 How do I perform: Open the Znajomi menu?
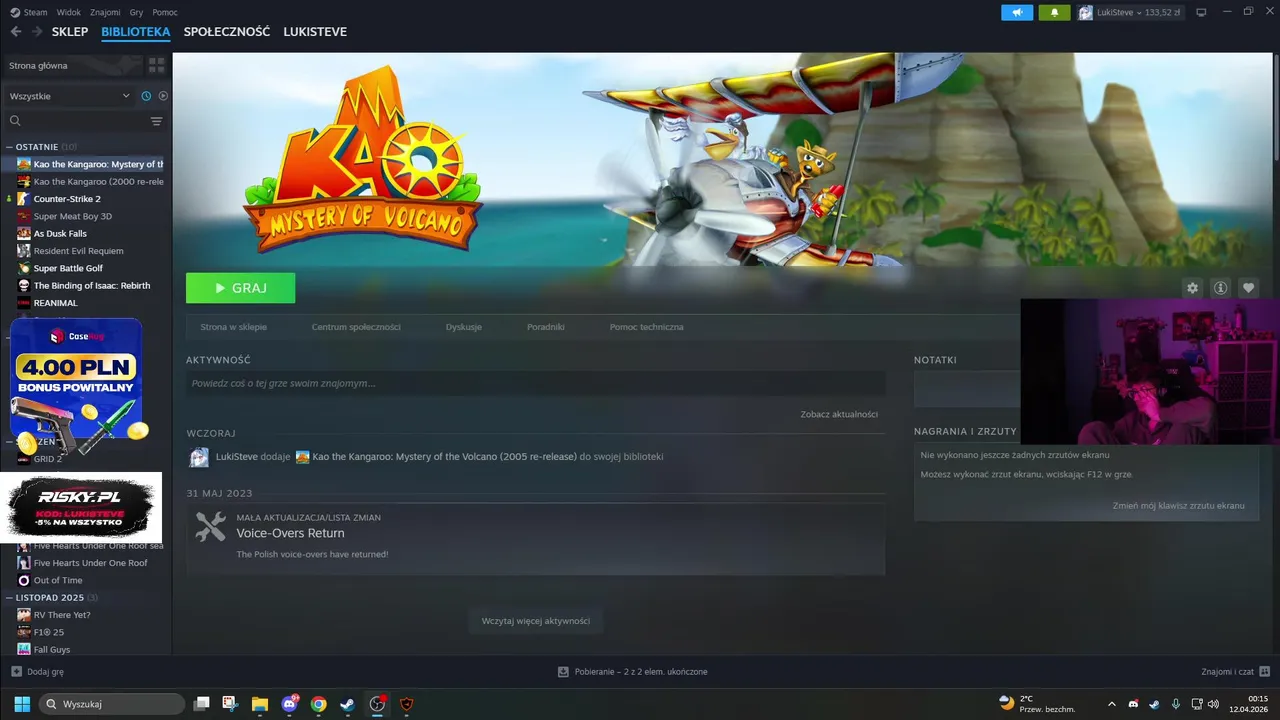(x=105, y=12)
